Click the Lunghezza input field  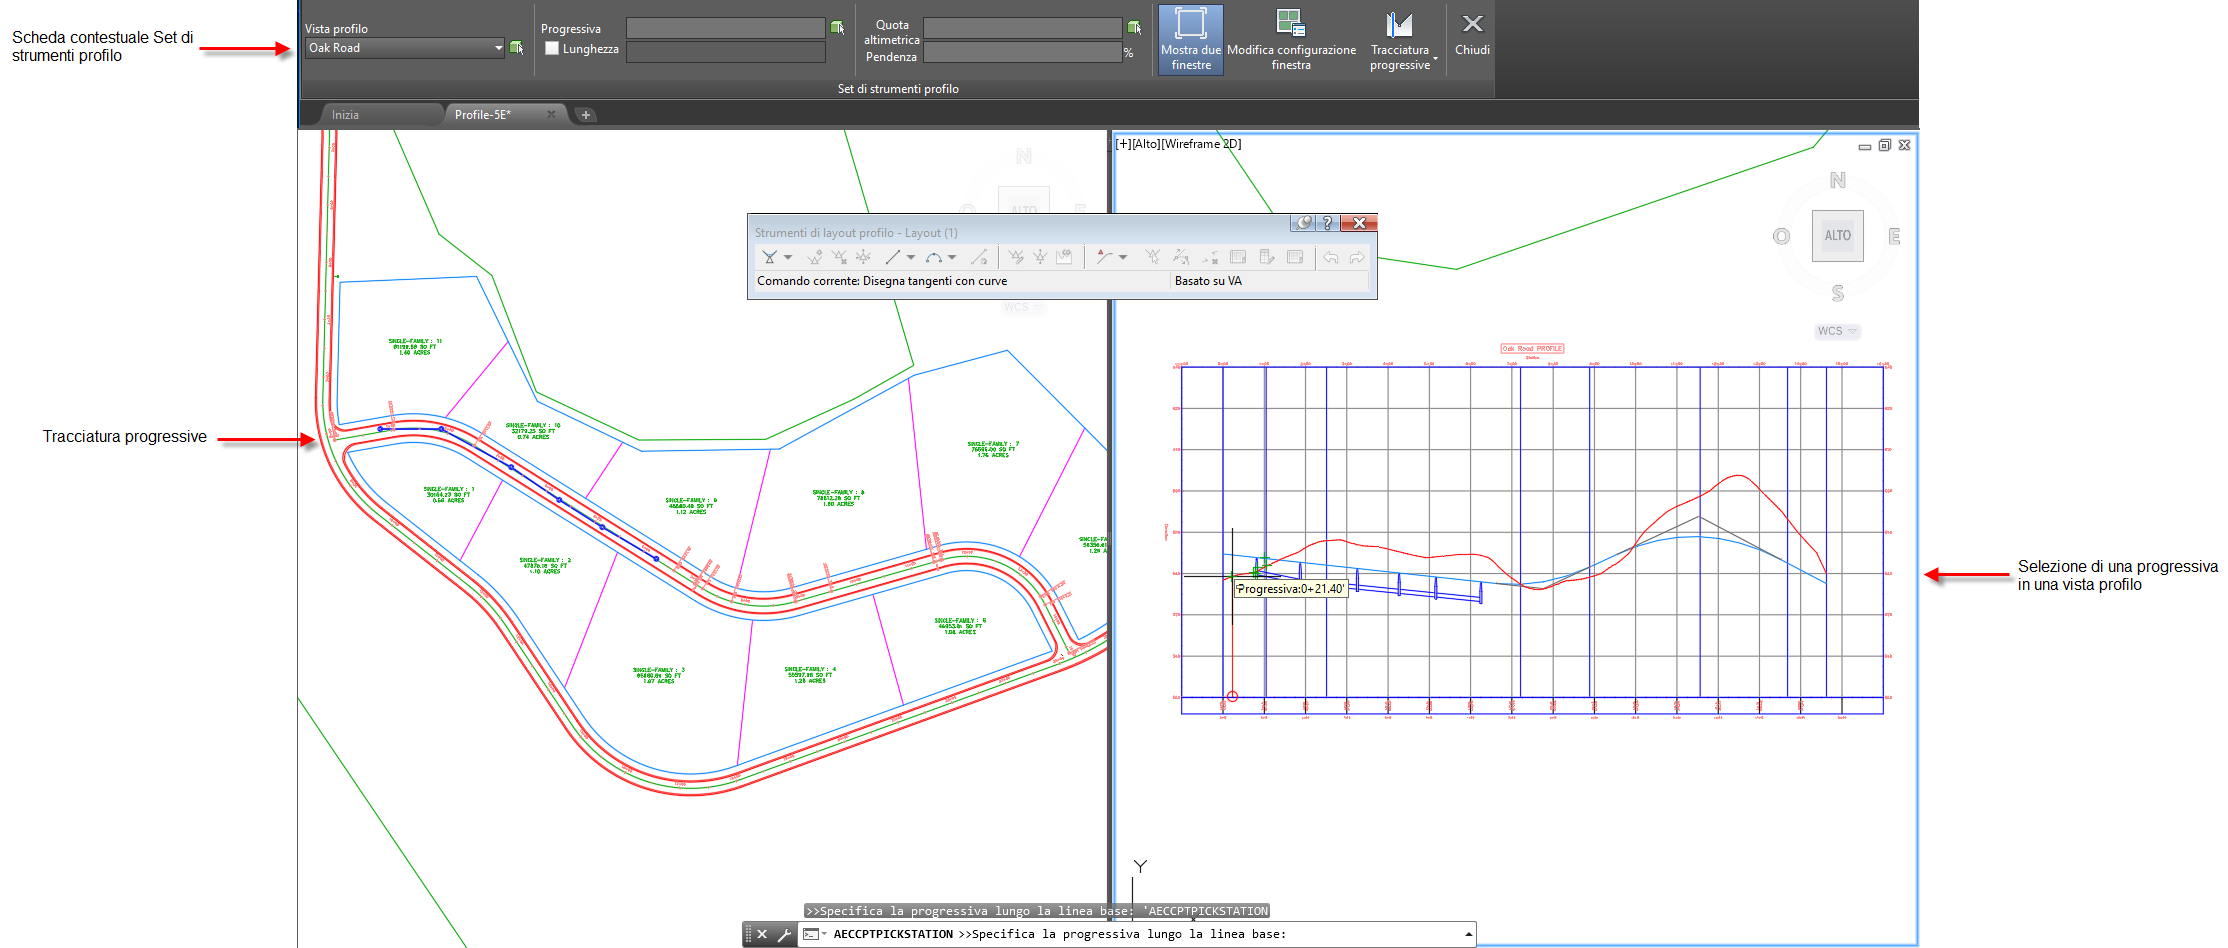click(x=725, y=52)
